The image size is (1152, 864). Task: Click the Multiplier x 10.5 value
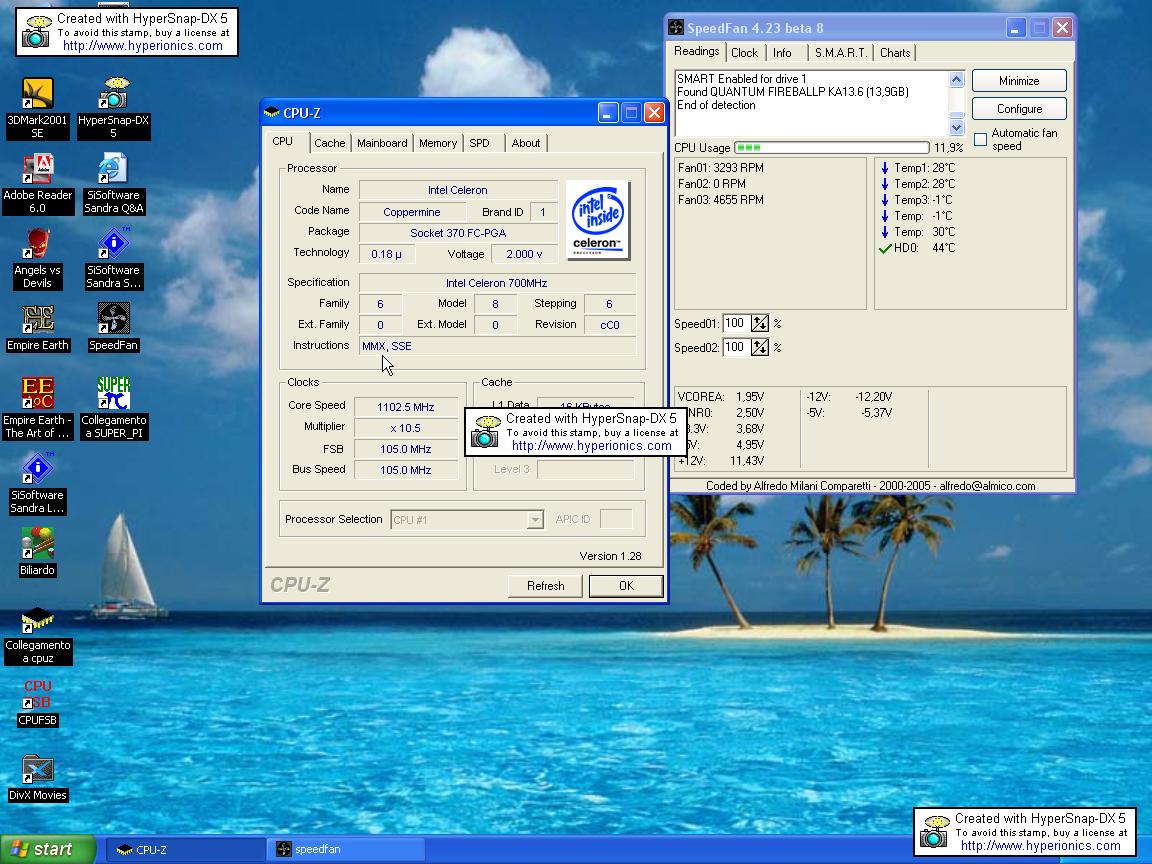point(406,428)
